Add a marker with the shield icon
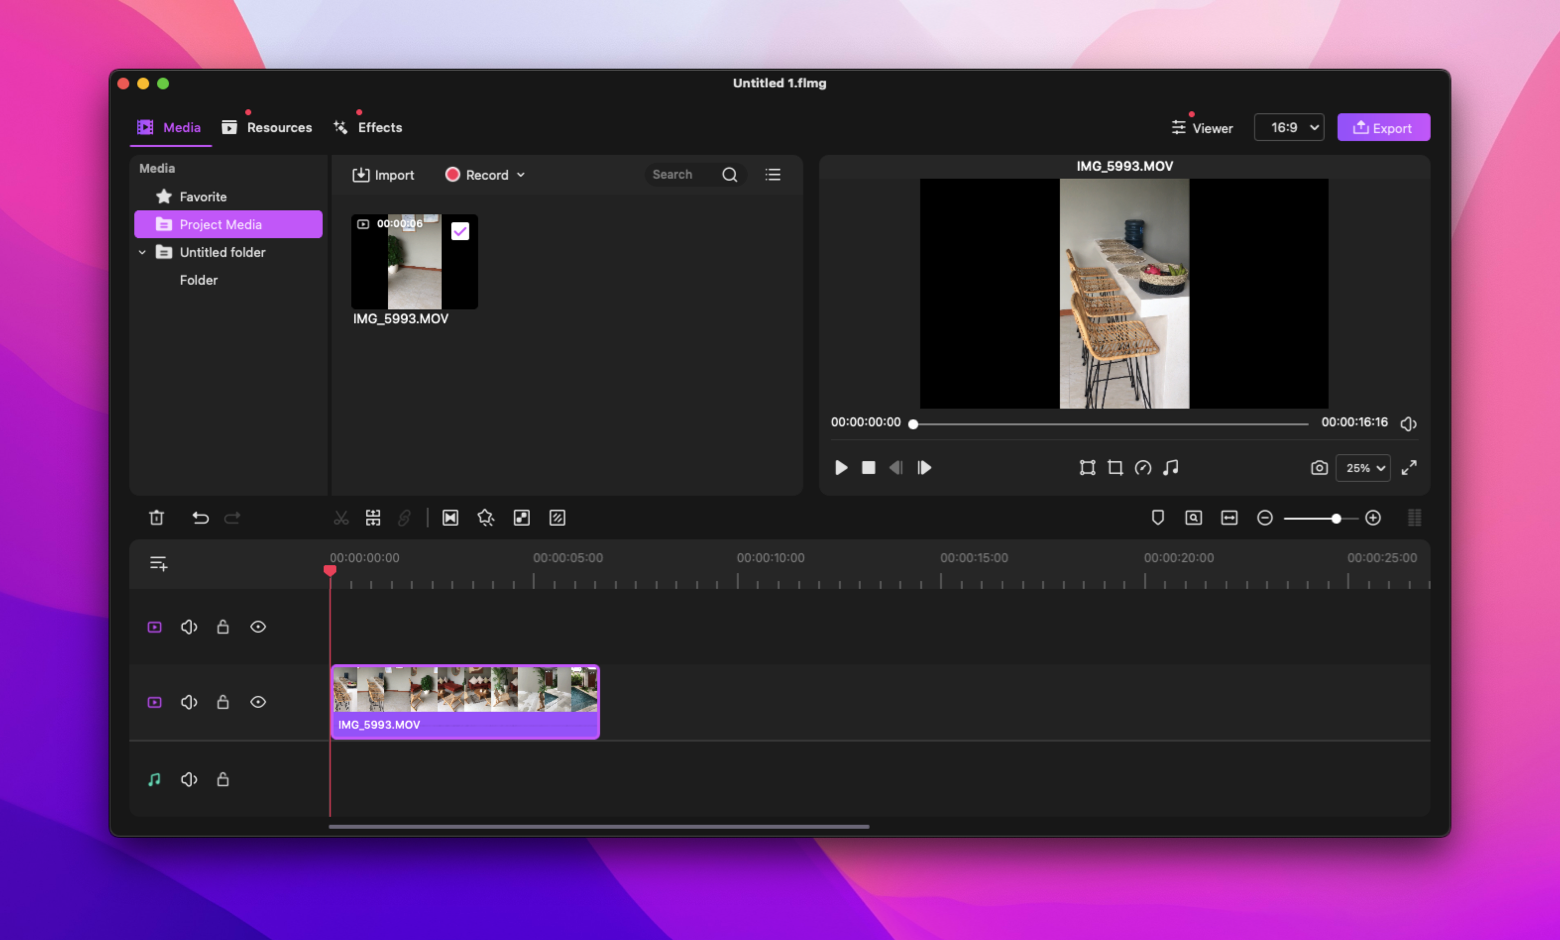The width and height of the screenshot is (1560, 940). (1158, 518)
